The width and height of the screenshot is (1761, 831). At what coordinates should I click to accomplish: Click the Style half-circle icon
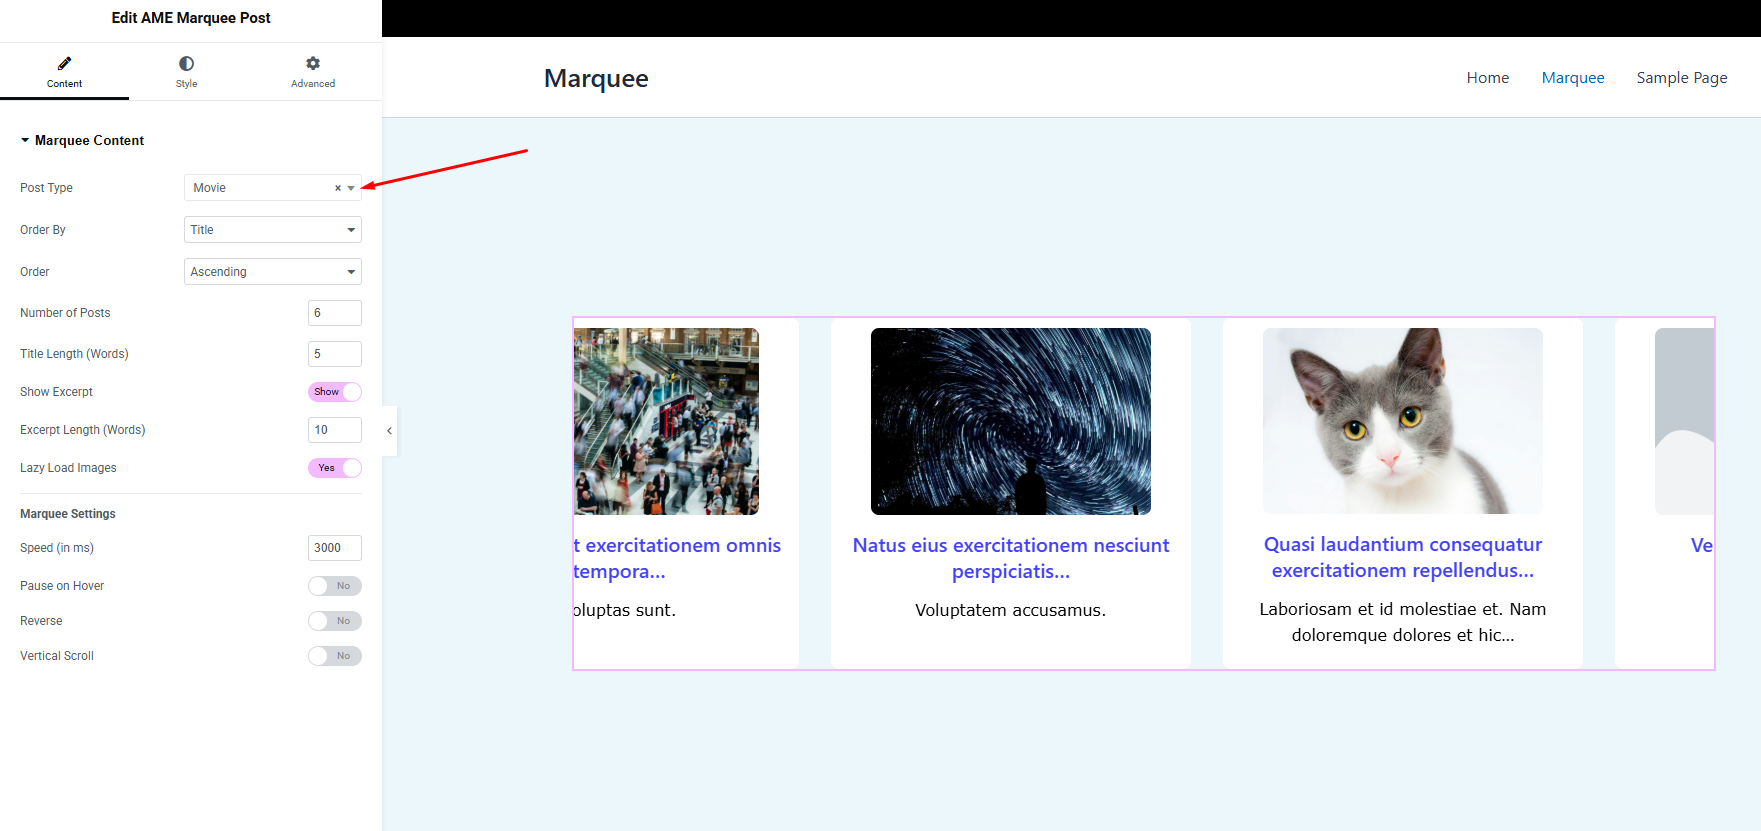186,63
